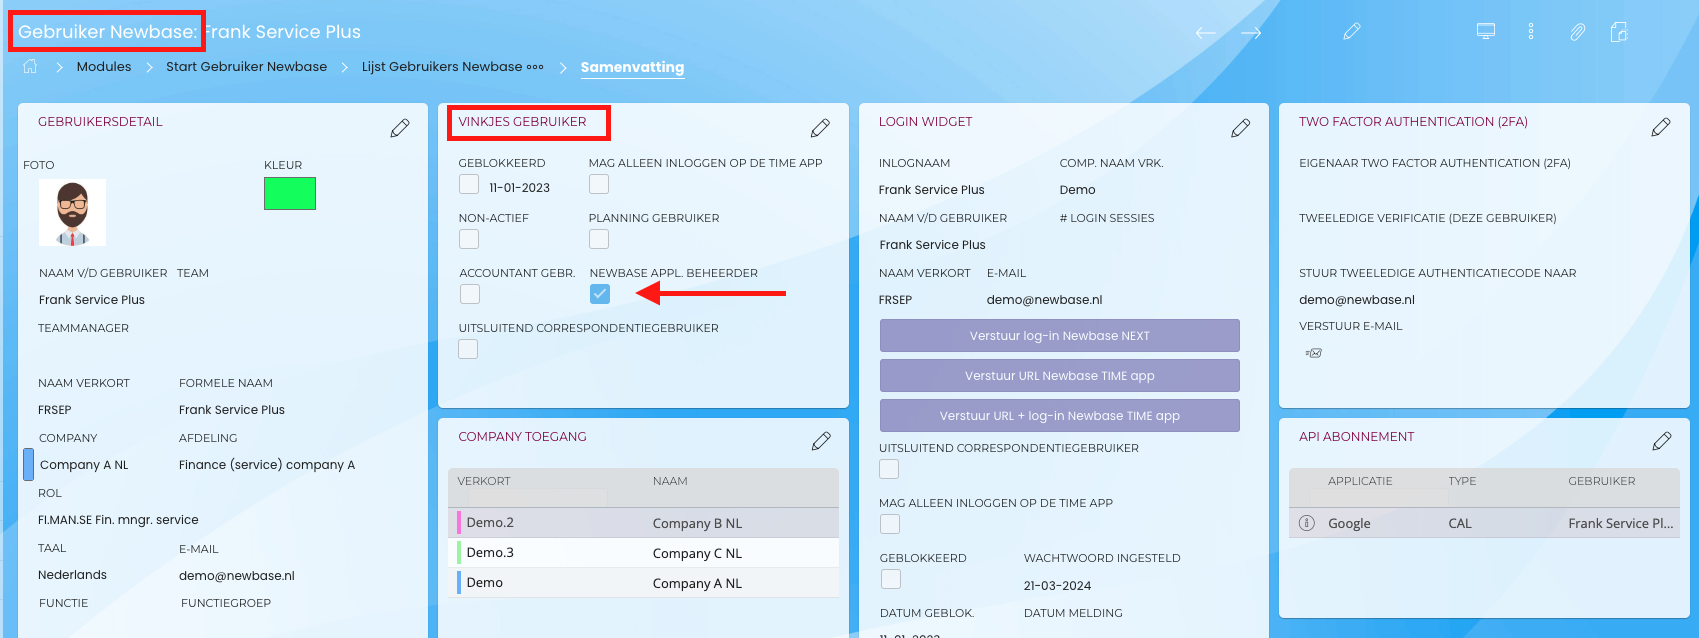Select the Demo.3 Company C NL row

[x=643, y=553]
